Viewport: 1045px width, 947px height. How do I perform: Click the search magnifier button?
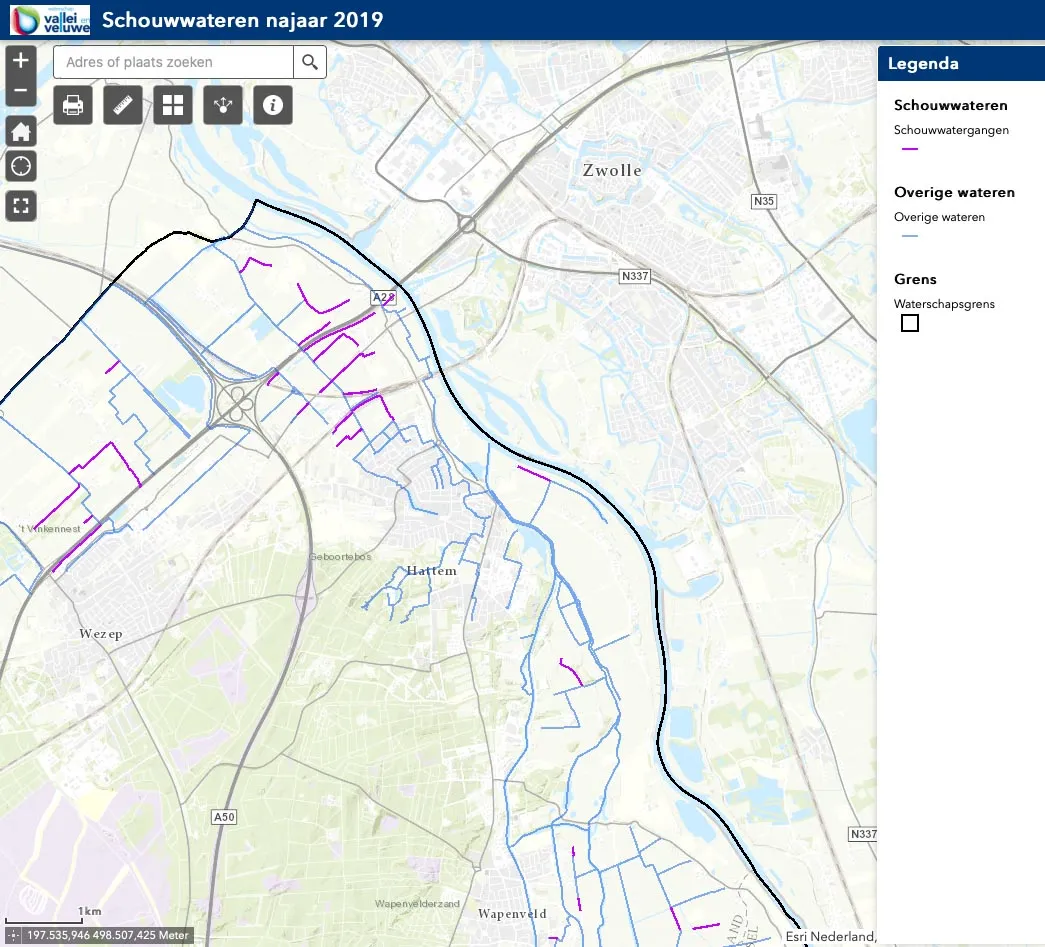coord(310,62)
